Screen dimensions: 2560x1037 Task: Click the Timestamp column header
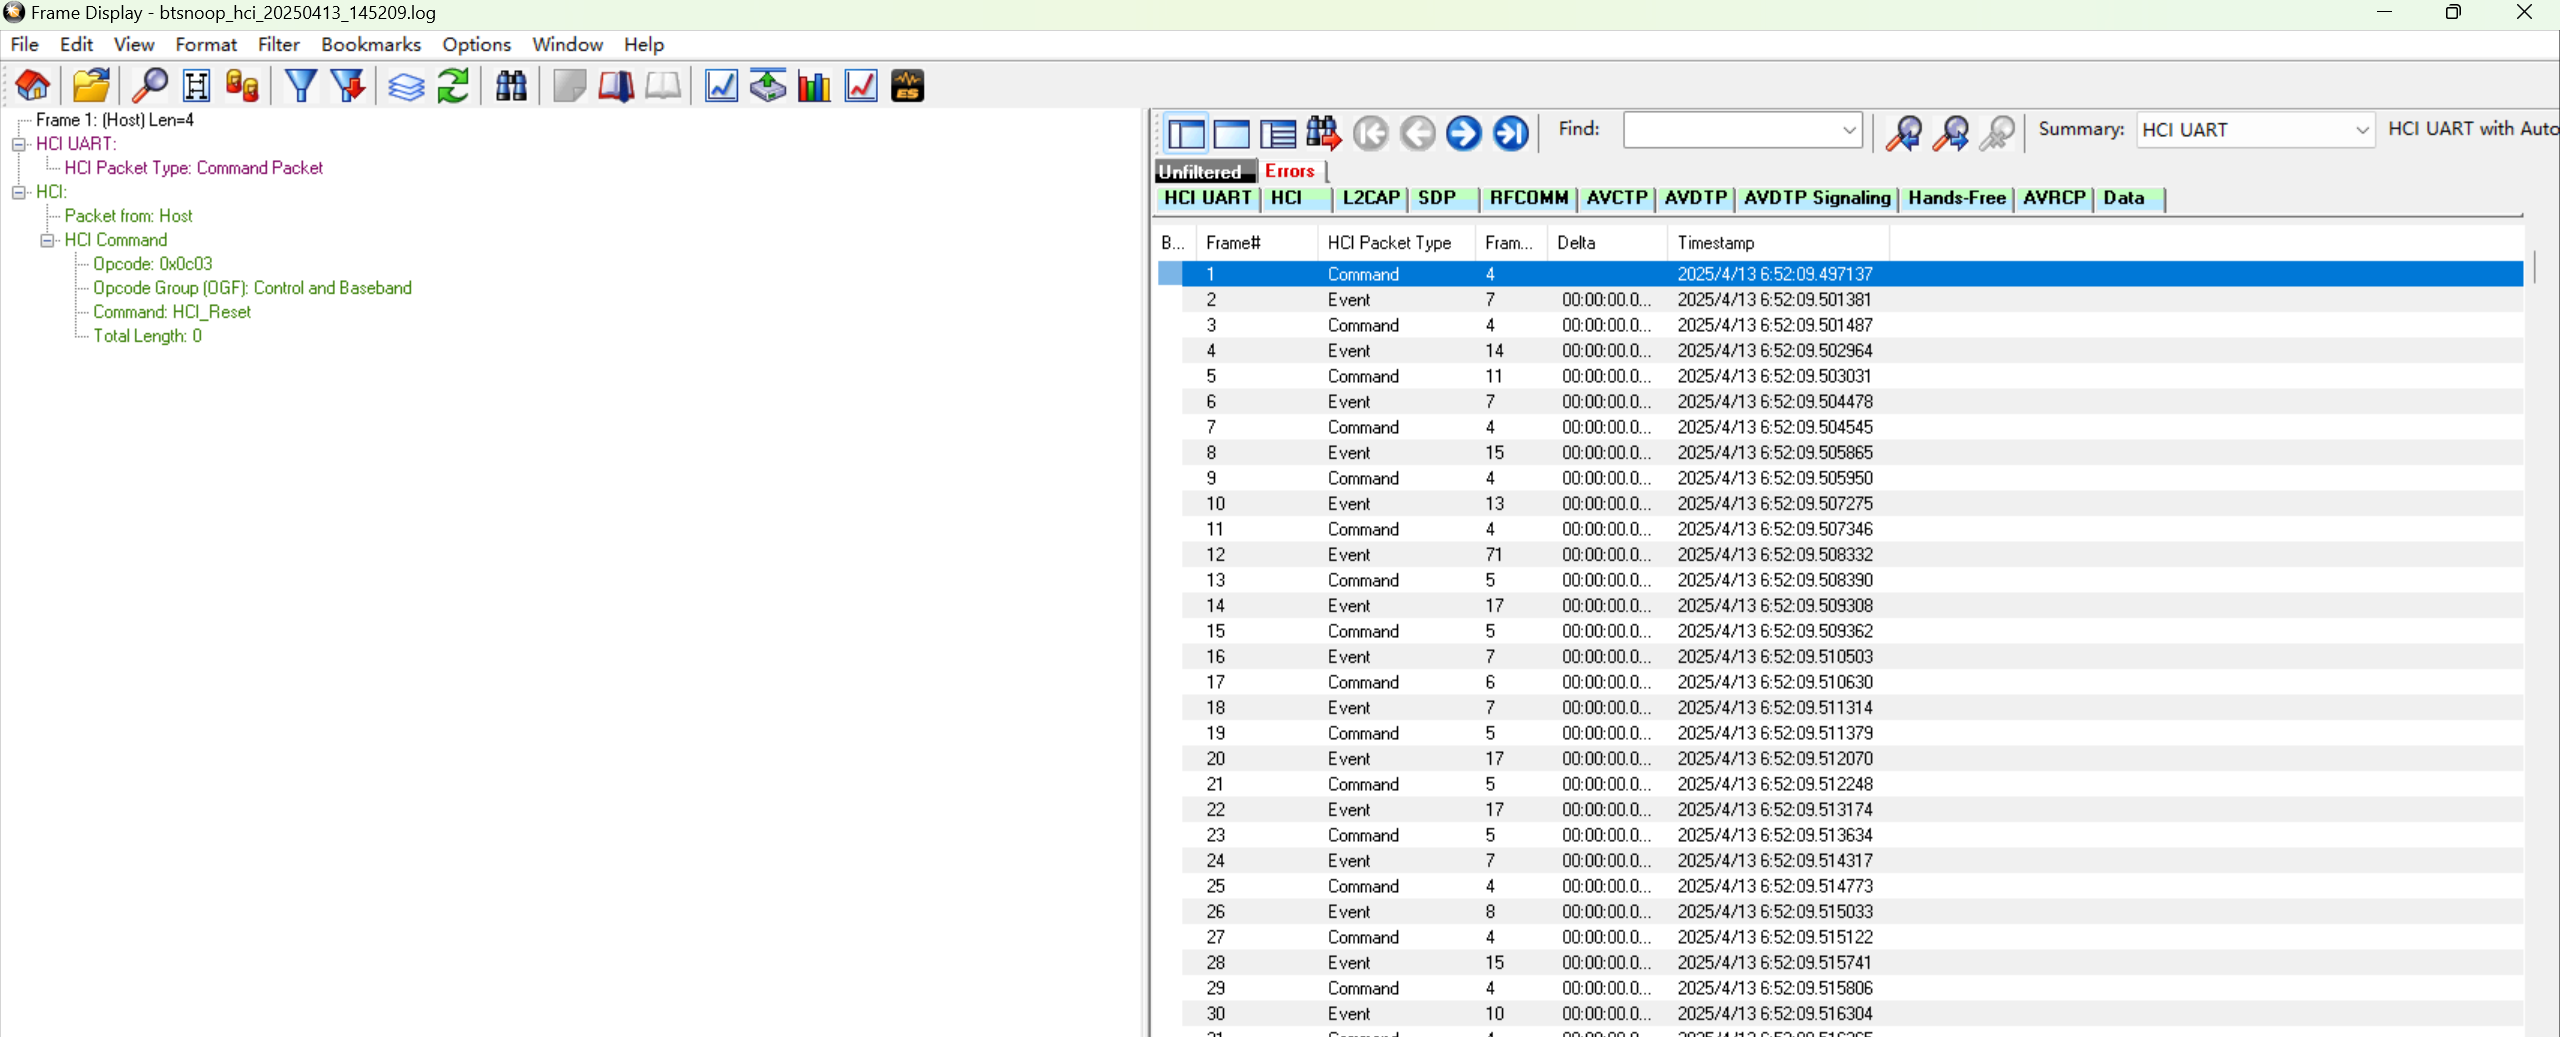point(1715,243)
